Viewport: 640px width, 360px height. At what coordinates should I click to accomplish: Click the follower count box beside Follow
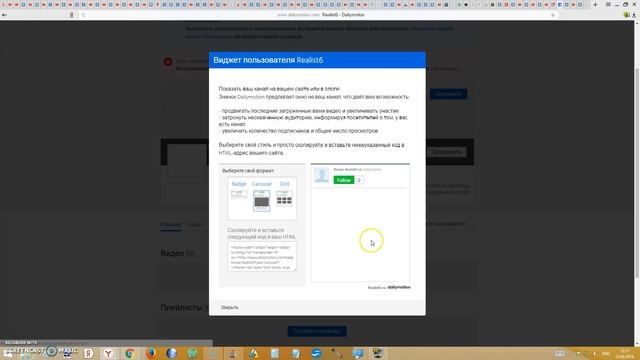point(359,180)
